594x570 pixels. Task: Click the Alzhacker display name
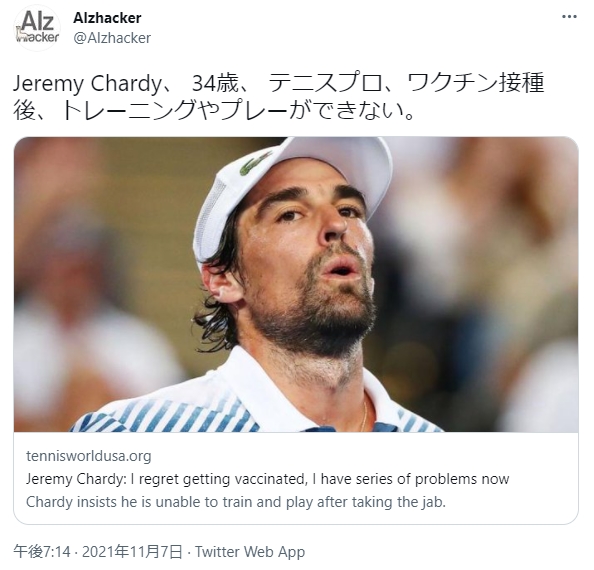(107, 18)
